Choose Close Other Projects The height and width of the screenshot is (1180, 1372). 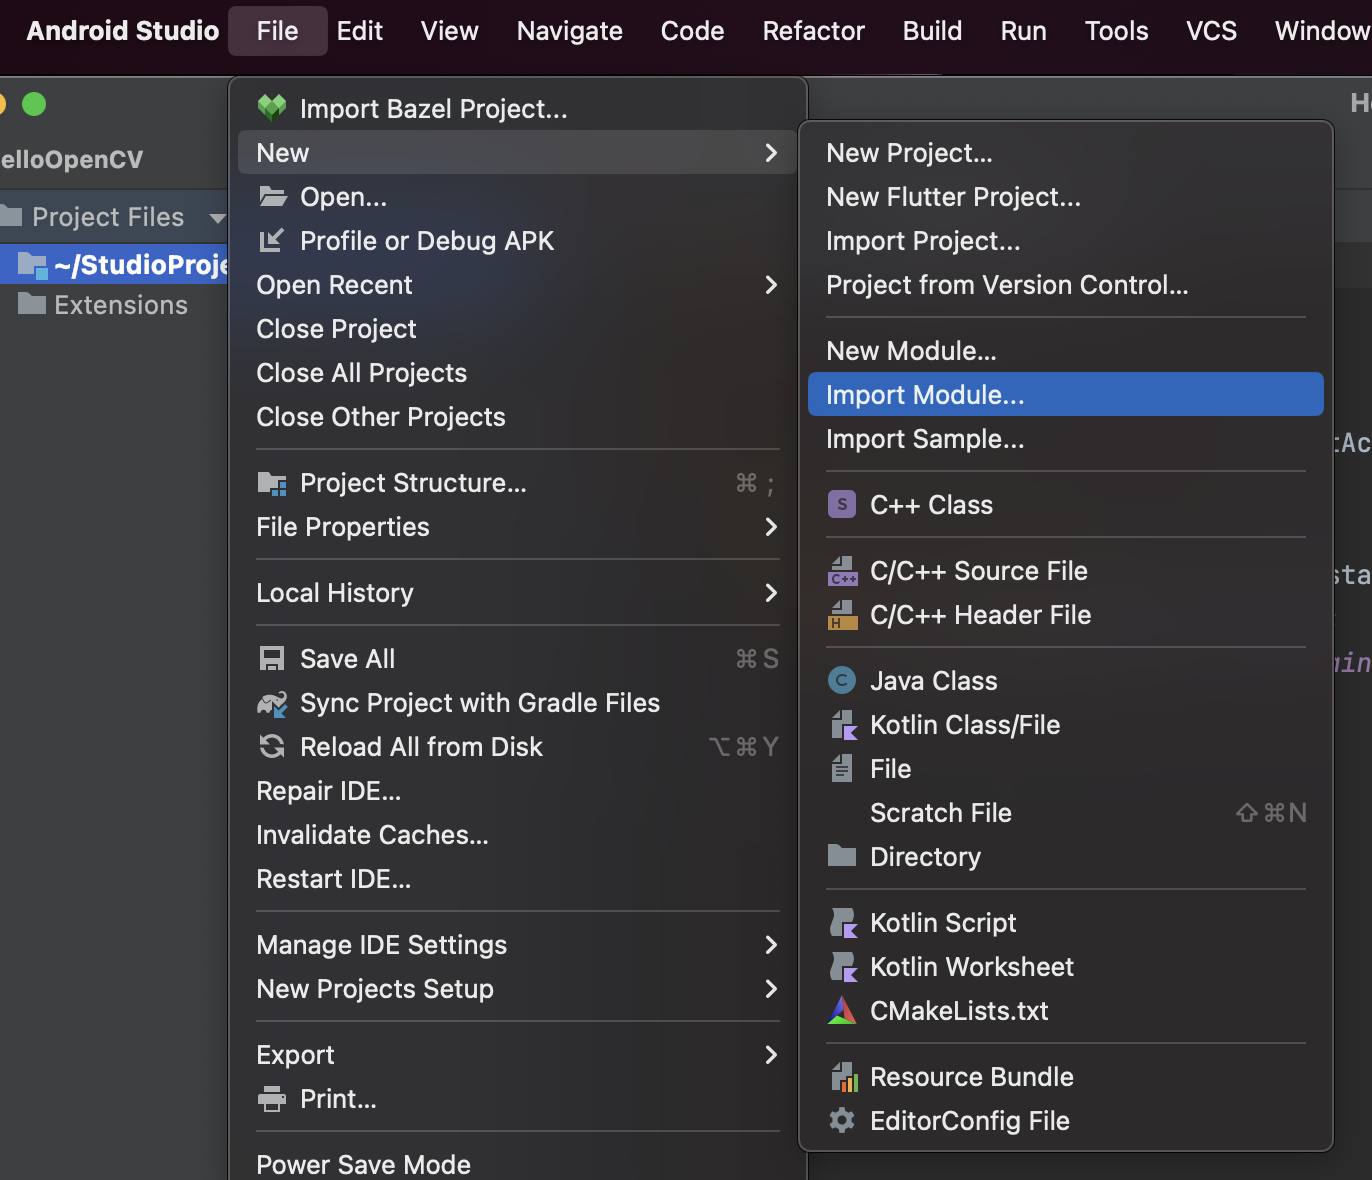tap(518, 417)
